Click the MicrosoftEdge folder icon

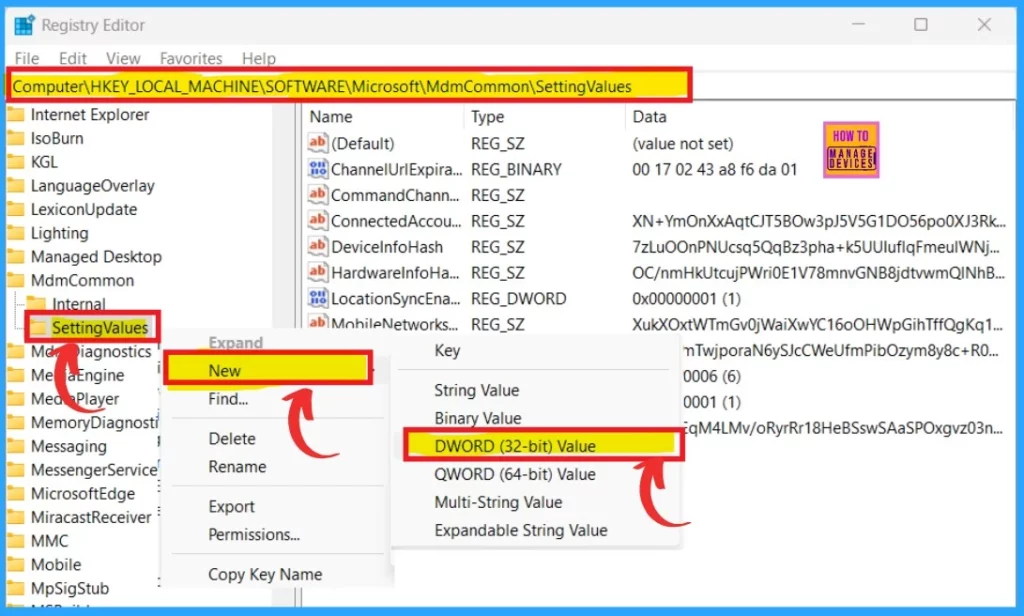(x=16, y=493)
